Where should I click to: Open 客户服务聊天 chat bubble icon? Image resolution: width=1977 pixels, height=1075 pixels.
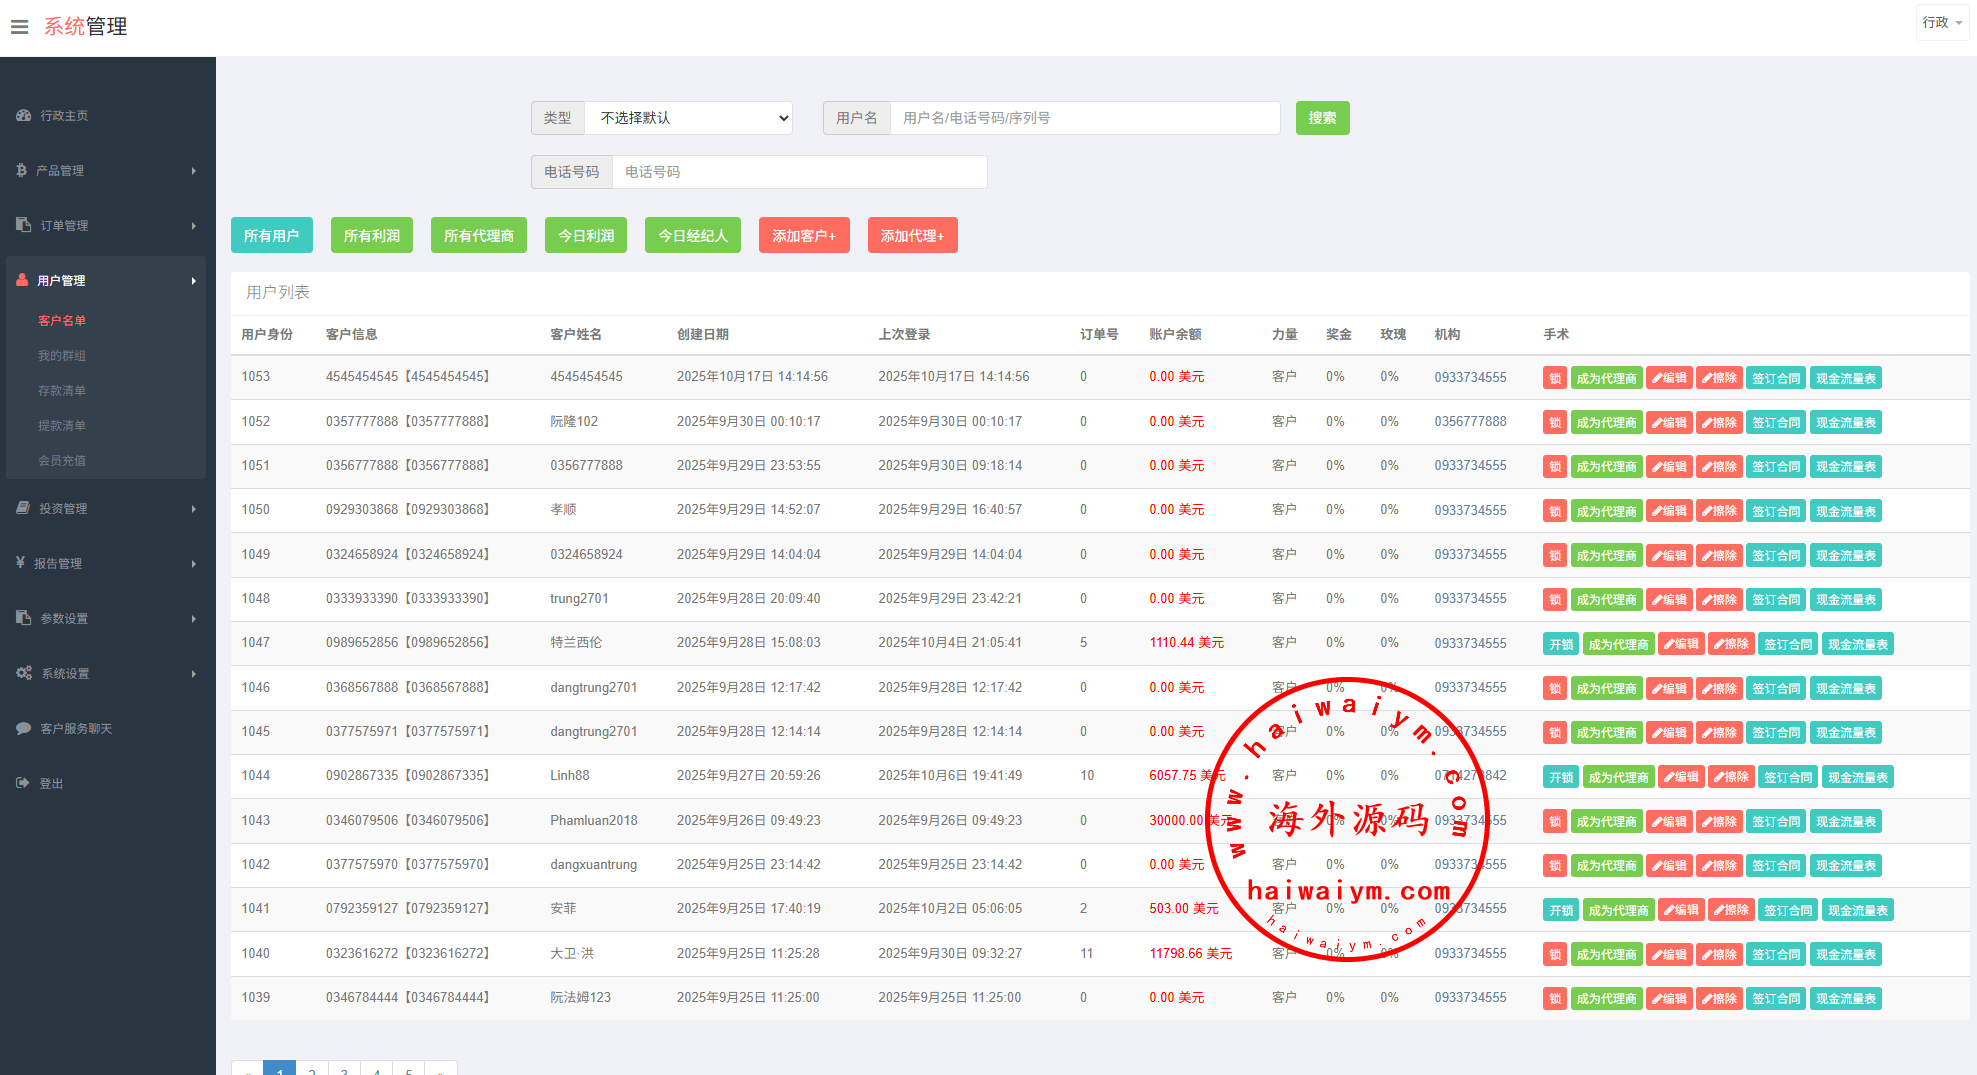click(x=24, y=729)
